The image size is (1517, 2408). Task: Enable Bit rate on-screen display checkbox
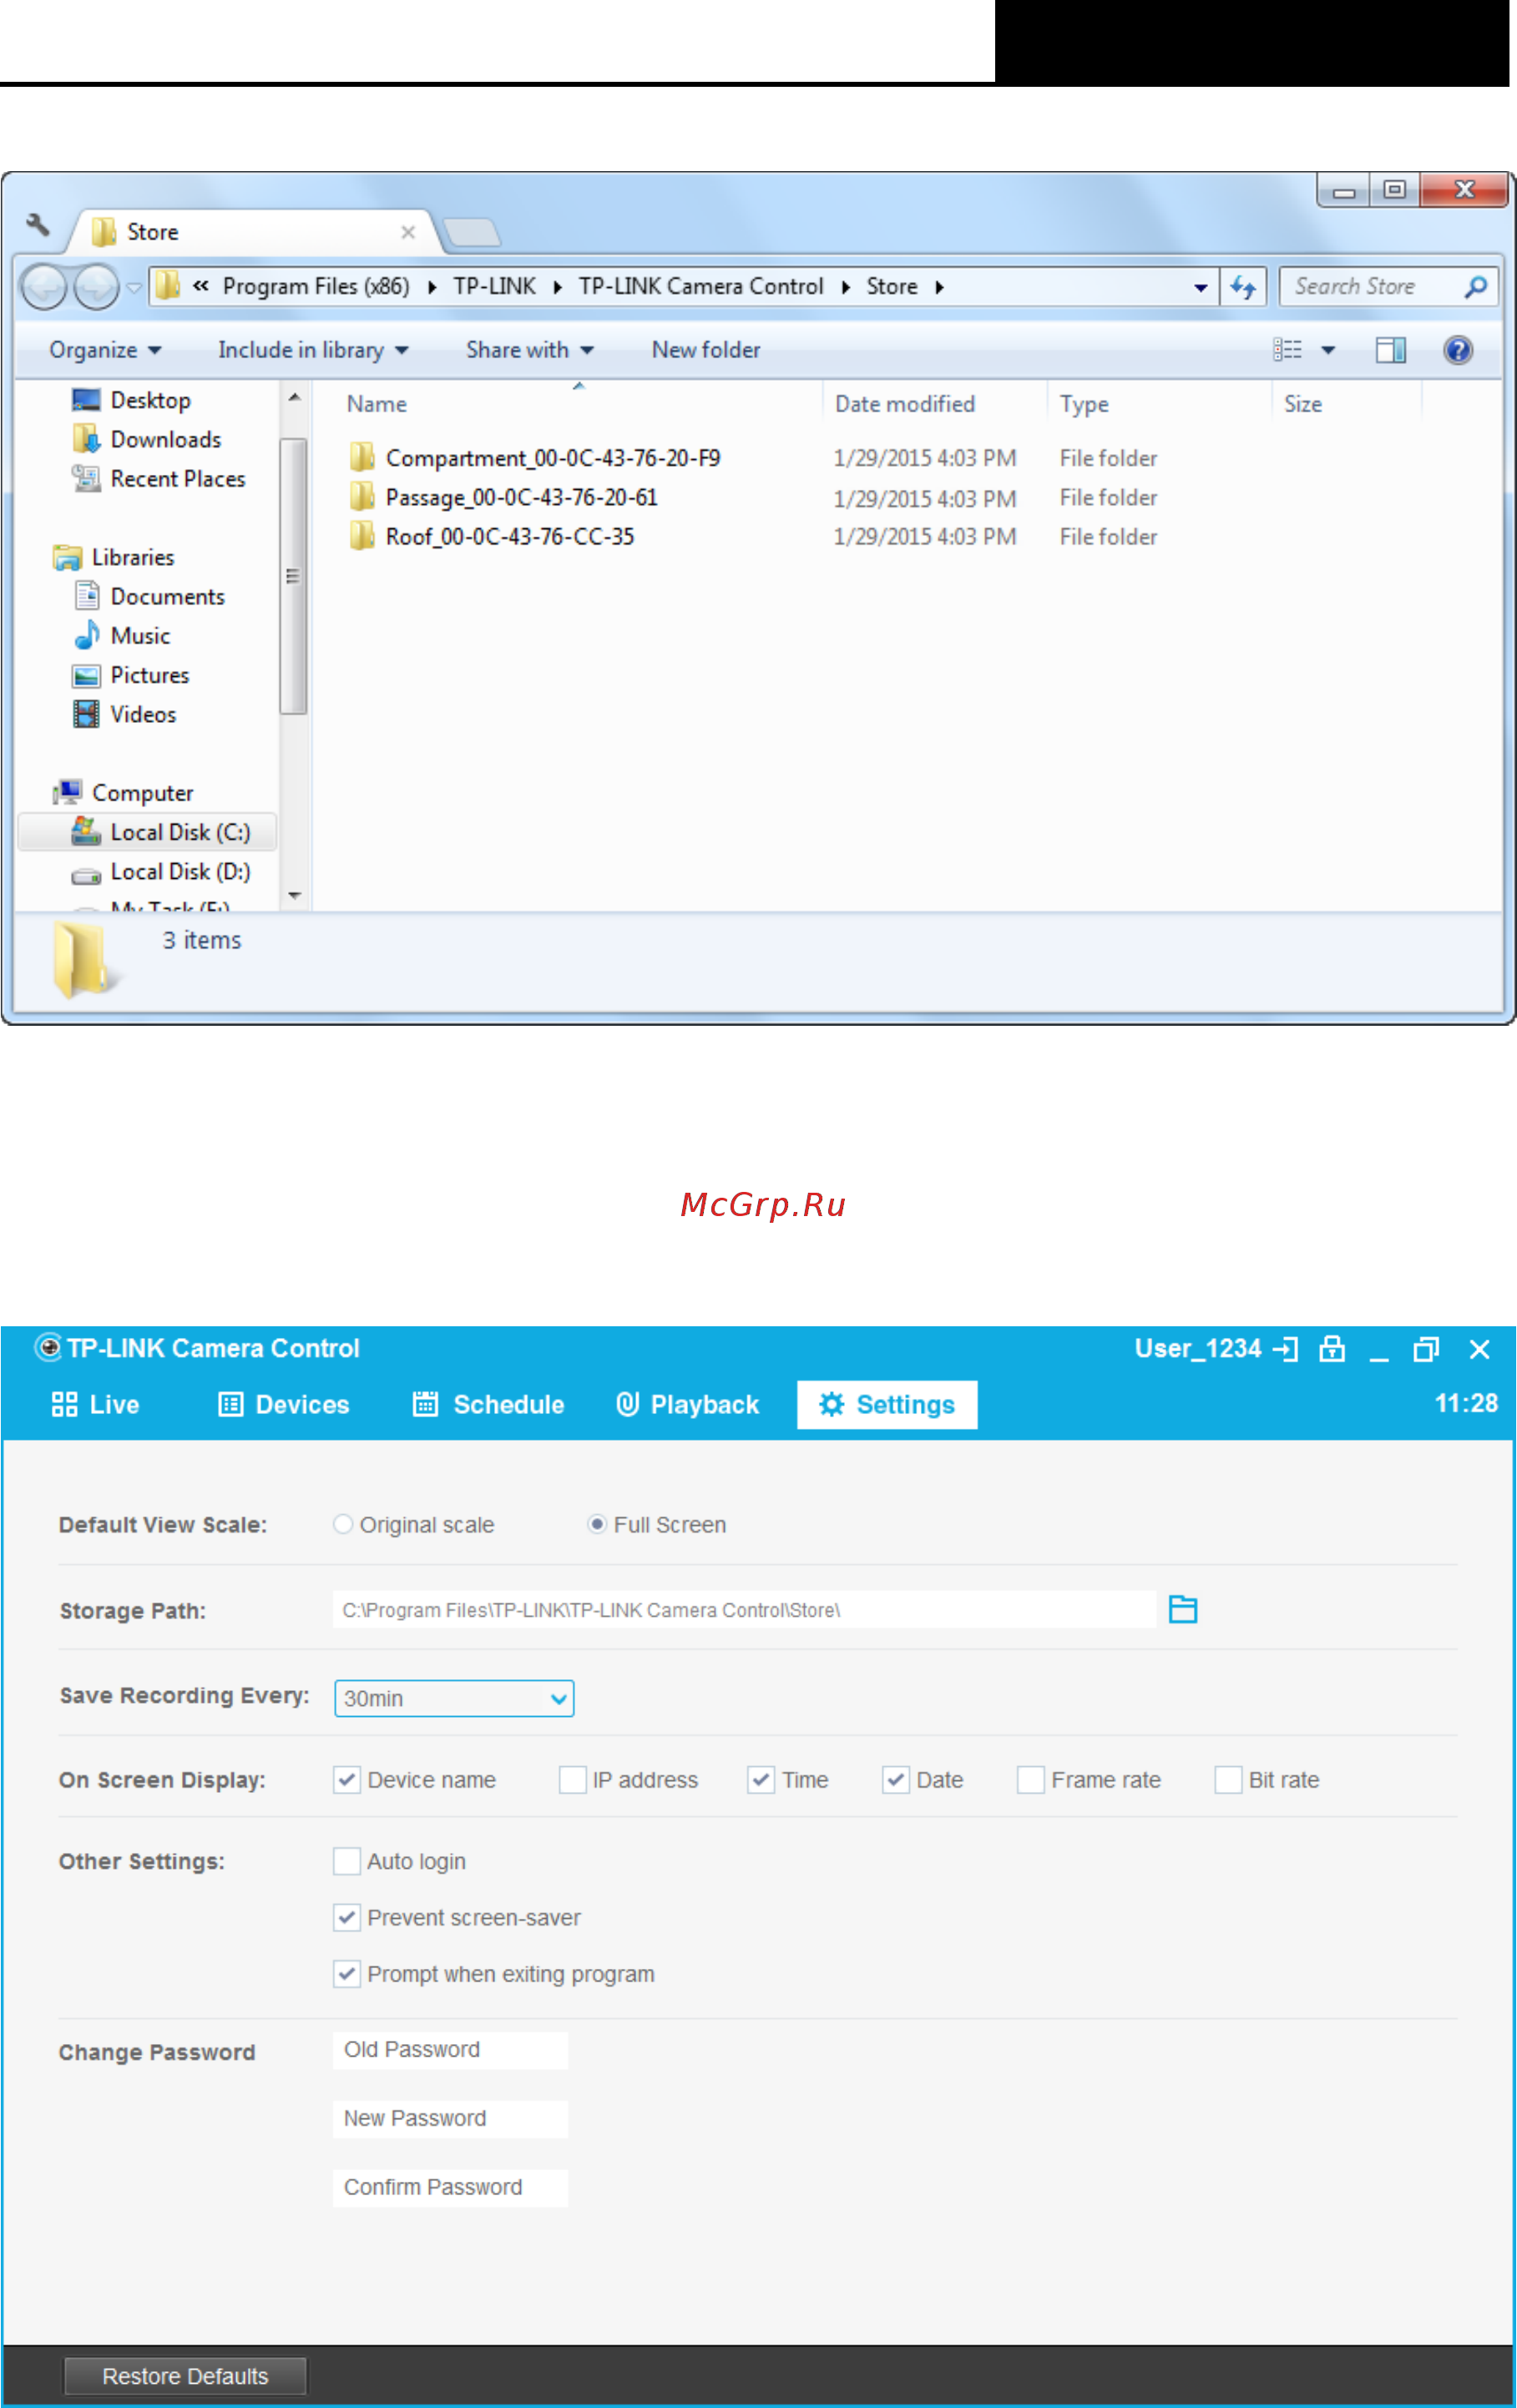click(1228, 1780)
